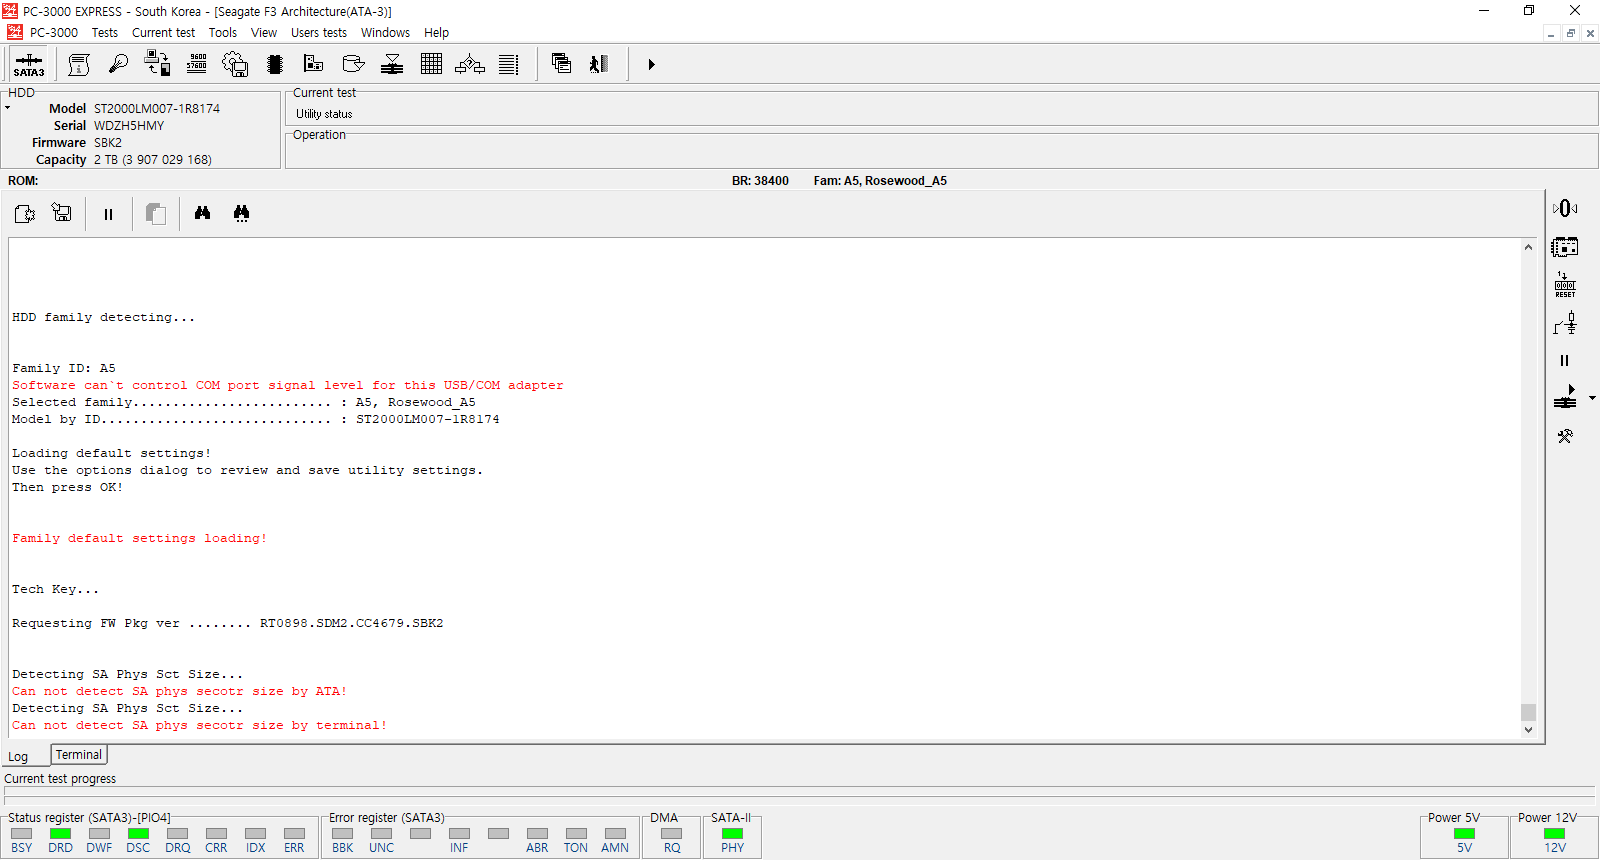This screenshot has height=860, width=1600.
Task: Click the DSC status indicator
Action: click(138, 834)
